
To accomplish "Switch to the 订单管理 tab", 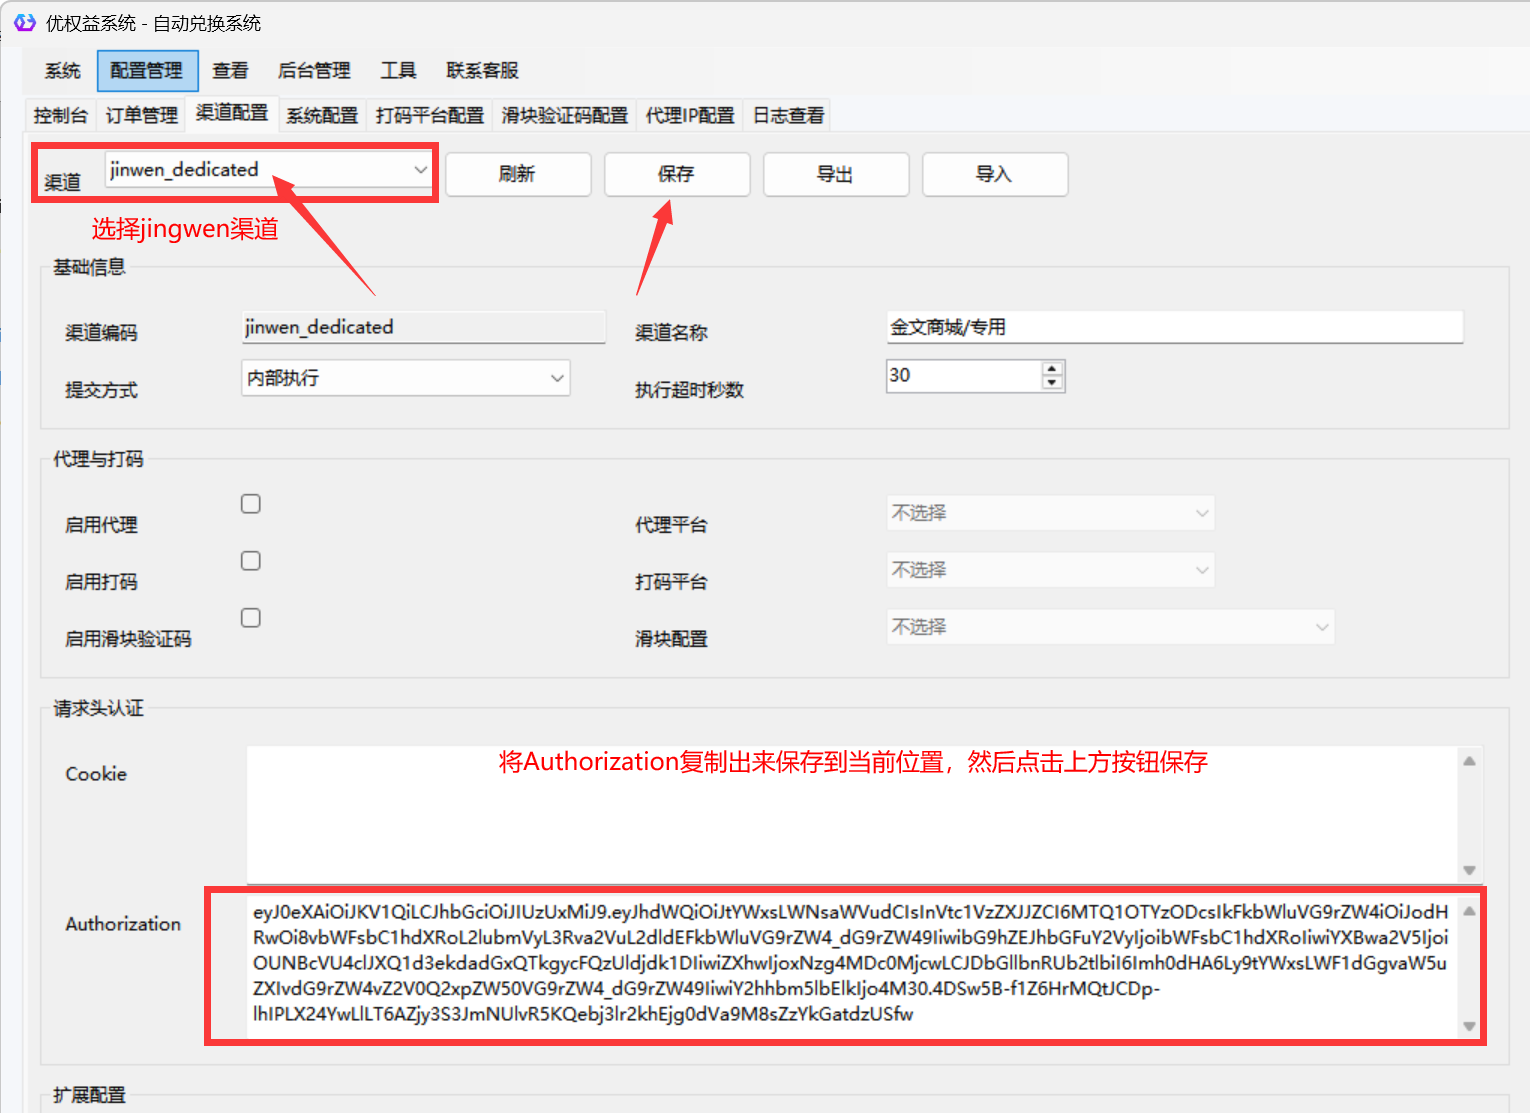I will pyautogui.click(x=142, y=115).
